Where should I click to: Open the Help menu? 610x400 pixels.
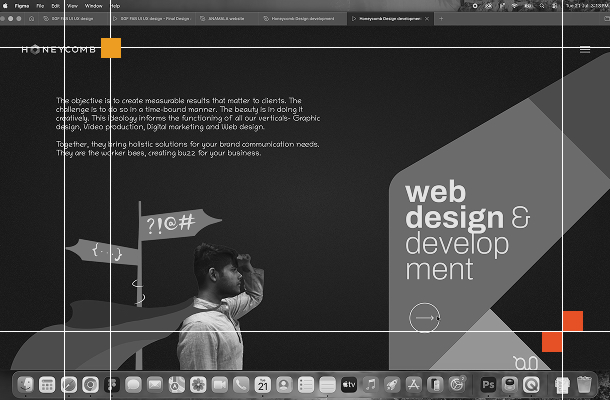click(x=115, y=6)
